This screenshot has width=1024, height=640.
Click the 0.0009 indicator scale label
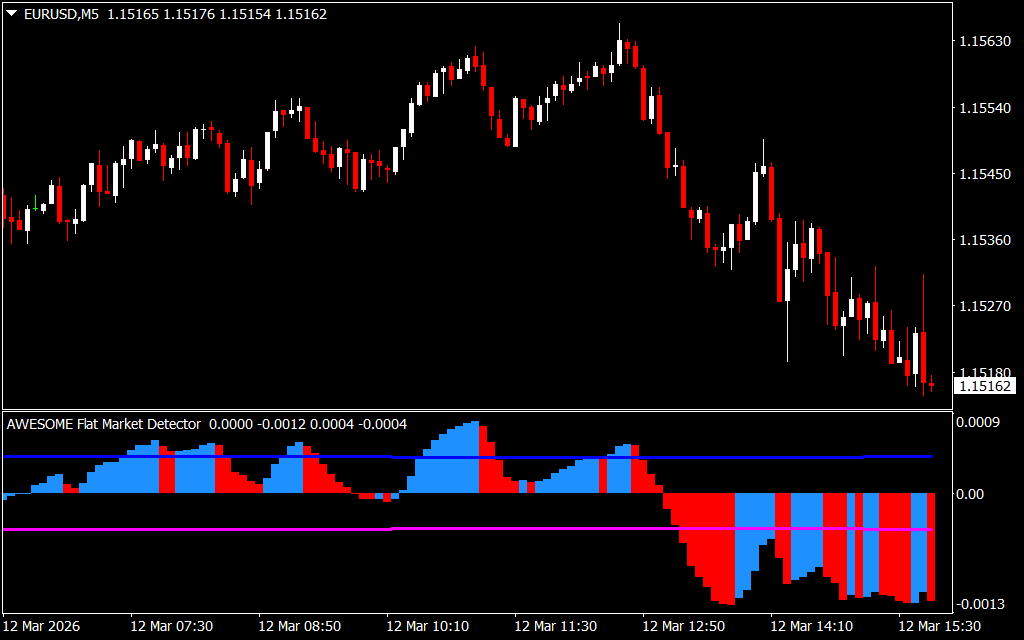pos(977,423)
